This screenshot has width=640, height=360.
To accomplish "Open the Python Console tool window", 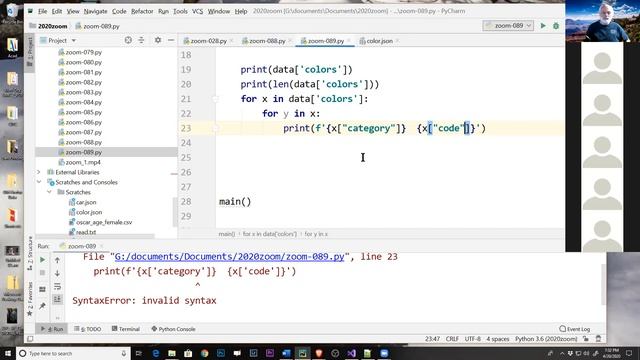I will tap(173, 329).
